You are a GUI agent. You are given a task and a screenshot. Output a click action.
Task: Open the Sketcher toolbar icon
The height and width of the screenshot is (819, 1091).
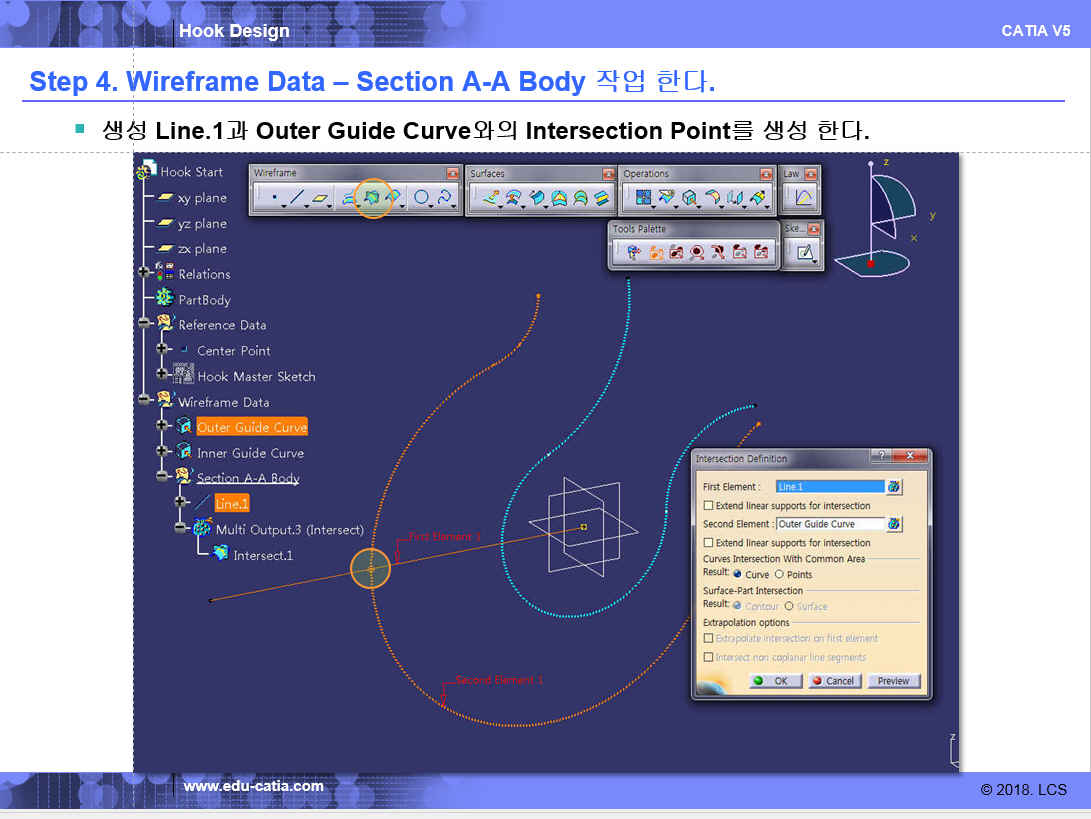(x=805, y=253)
